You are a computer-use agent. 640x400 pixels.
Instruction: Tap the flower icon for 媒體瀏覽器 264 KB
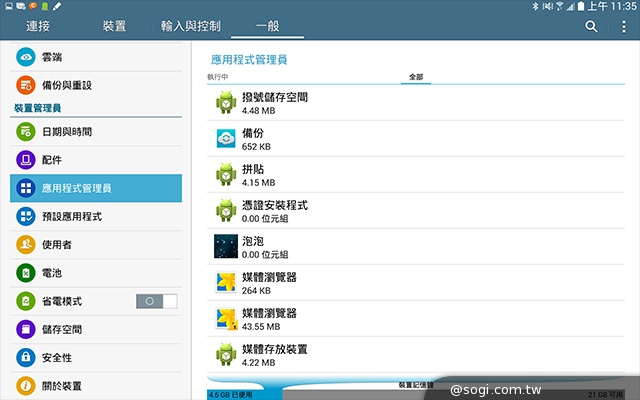[x=226, y=282]
